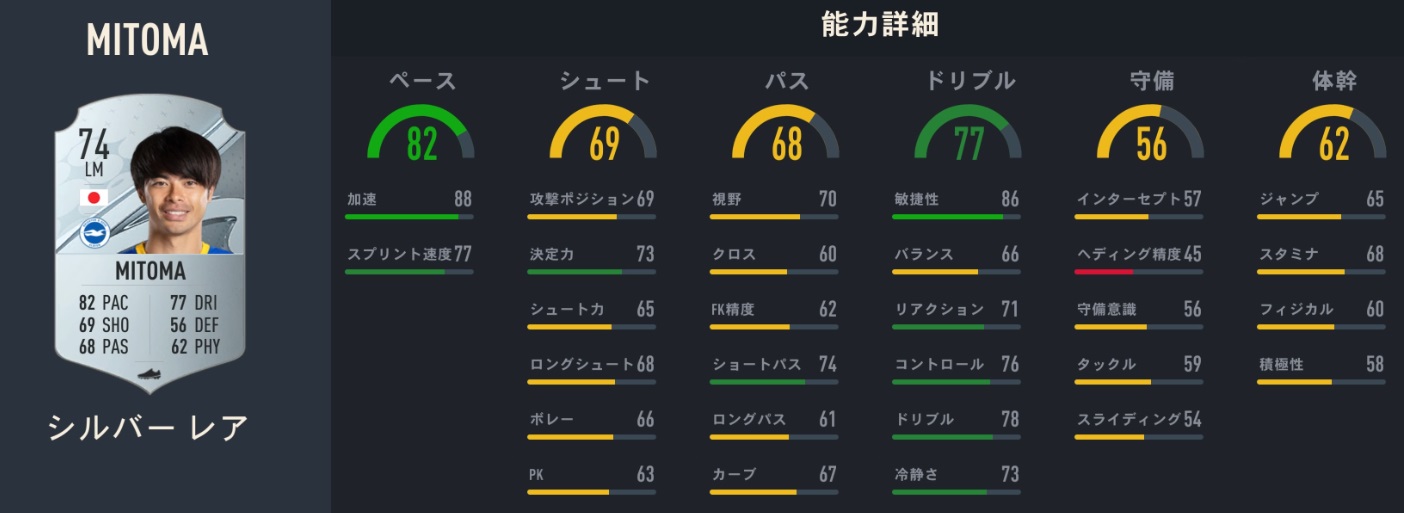
Task: Click the スプリント速度 77 stat row
Action: tap(409, 255)
